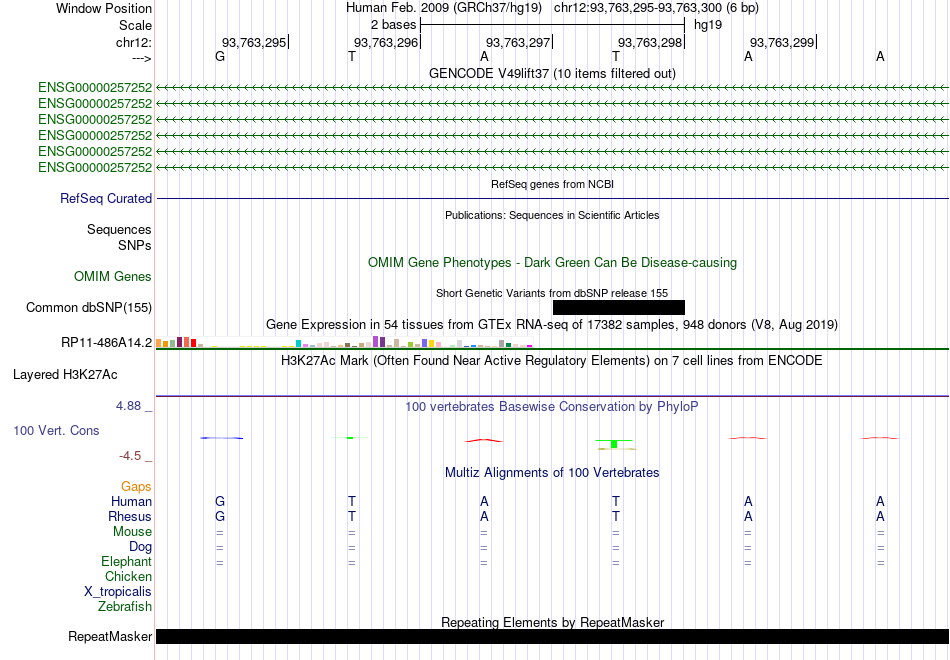Click the X_tropicalis species label
950x660 pixels.
click(x=118, y=592)
